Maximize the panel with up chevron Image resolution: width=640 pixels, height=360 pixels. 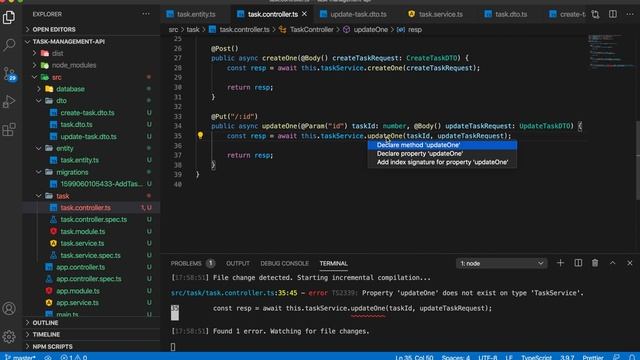click(613, 263)
